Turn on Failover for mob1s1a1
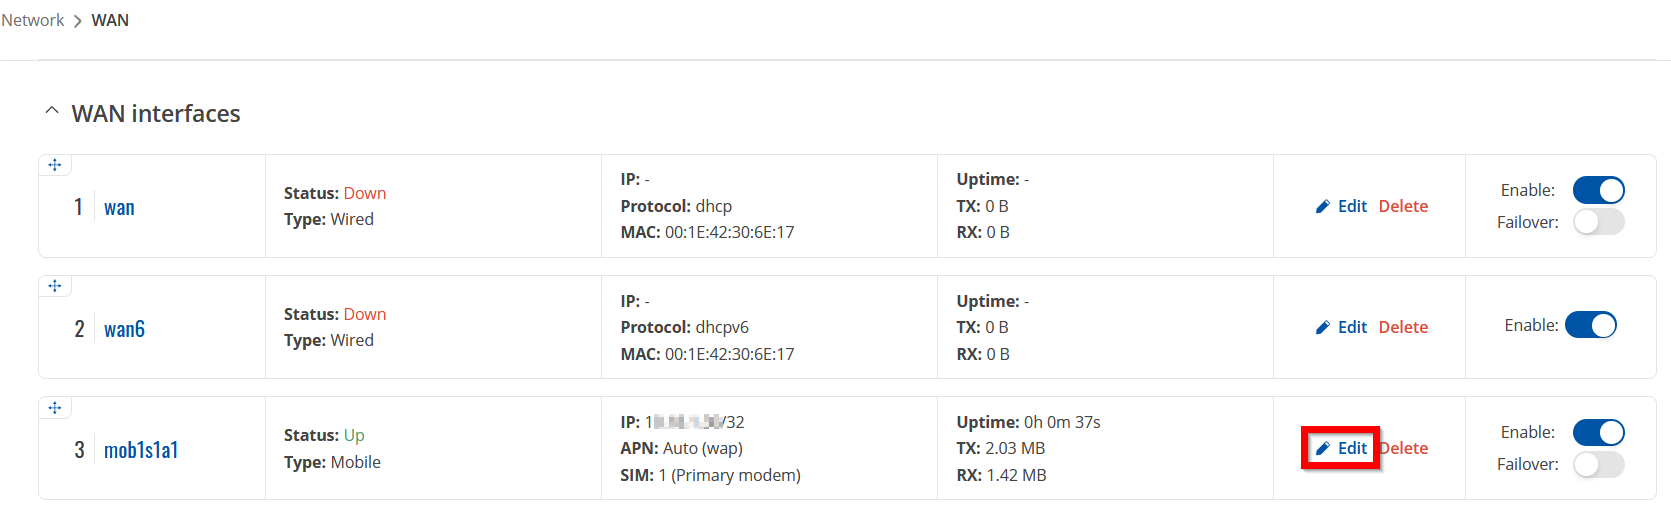Image resolution: width=1671 pixels, height=511 pixels. coord(1598,464)
